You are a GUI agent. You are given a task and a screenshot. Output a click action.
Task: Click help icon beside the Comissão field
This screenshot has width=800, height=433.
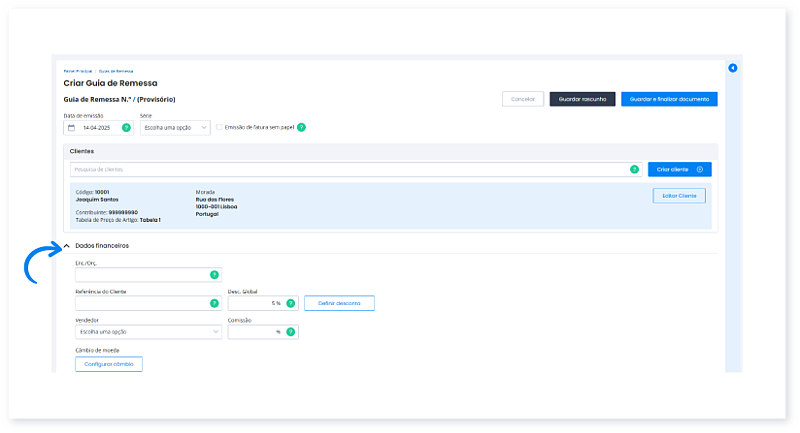[291, 332]
